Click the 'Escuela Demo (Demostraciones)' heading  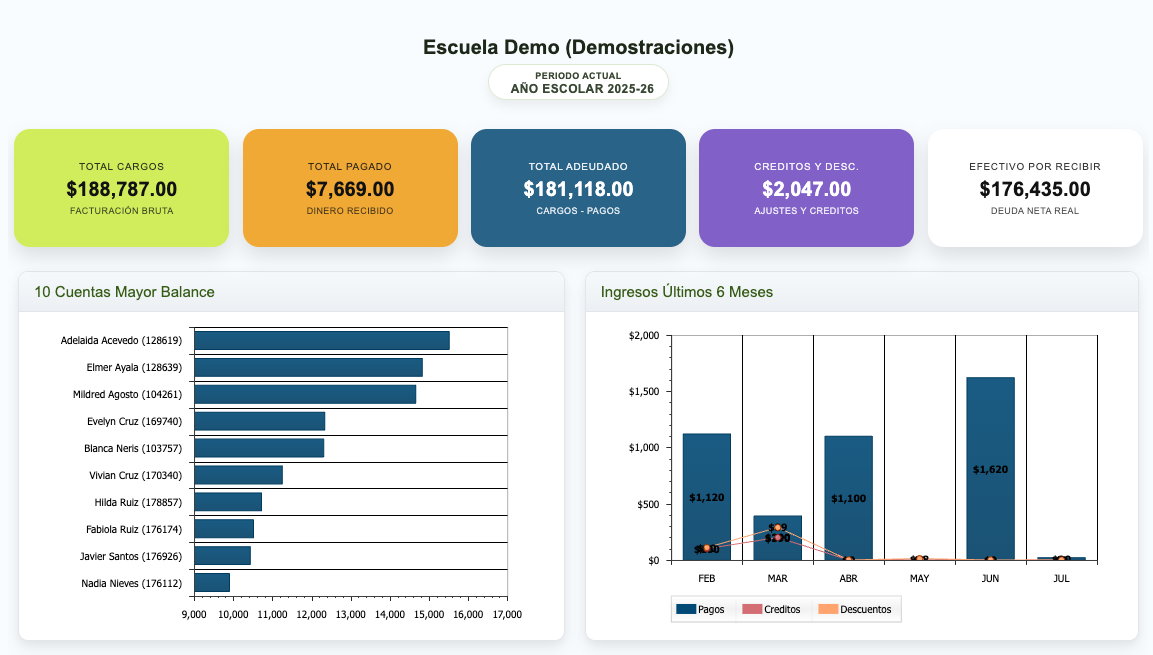point(578,47)
